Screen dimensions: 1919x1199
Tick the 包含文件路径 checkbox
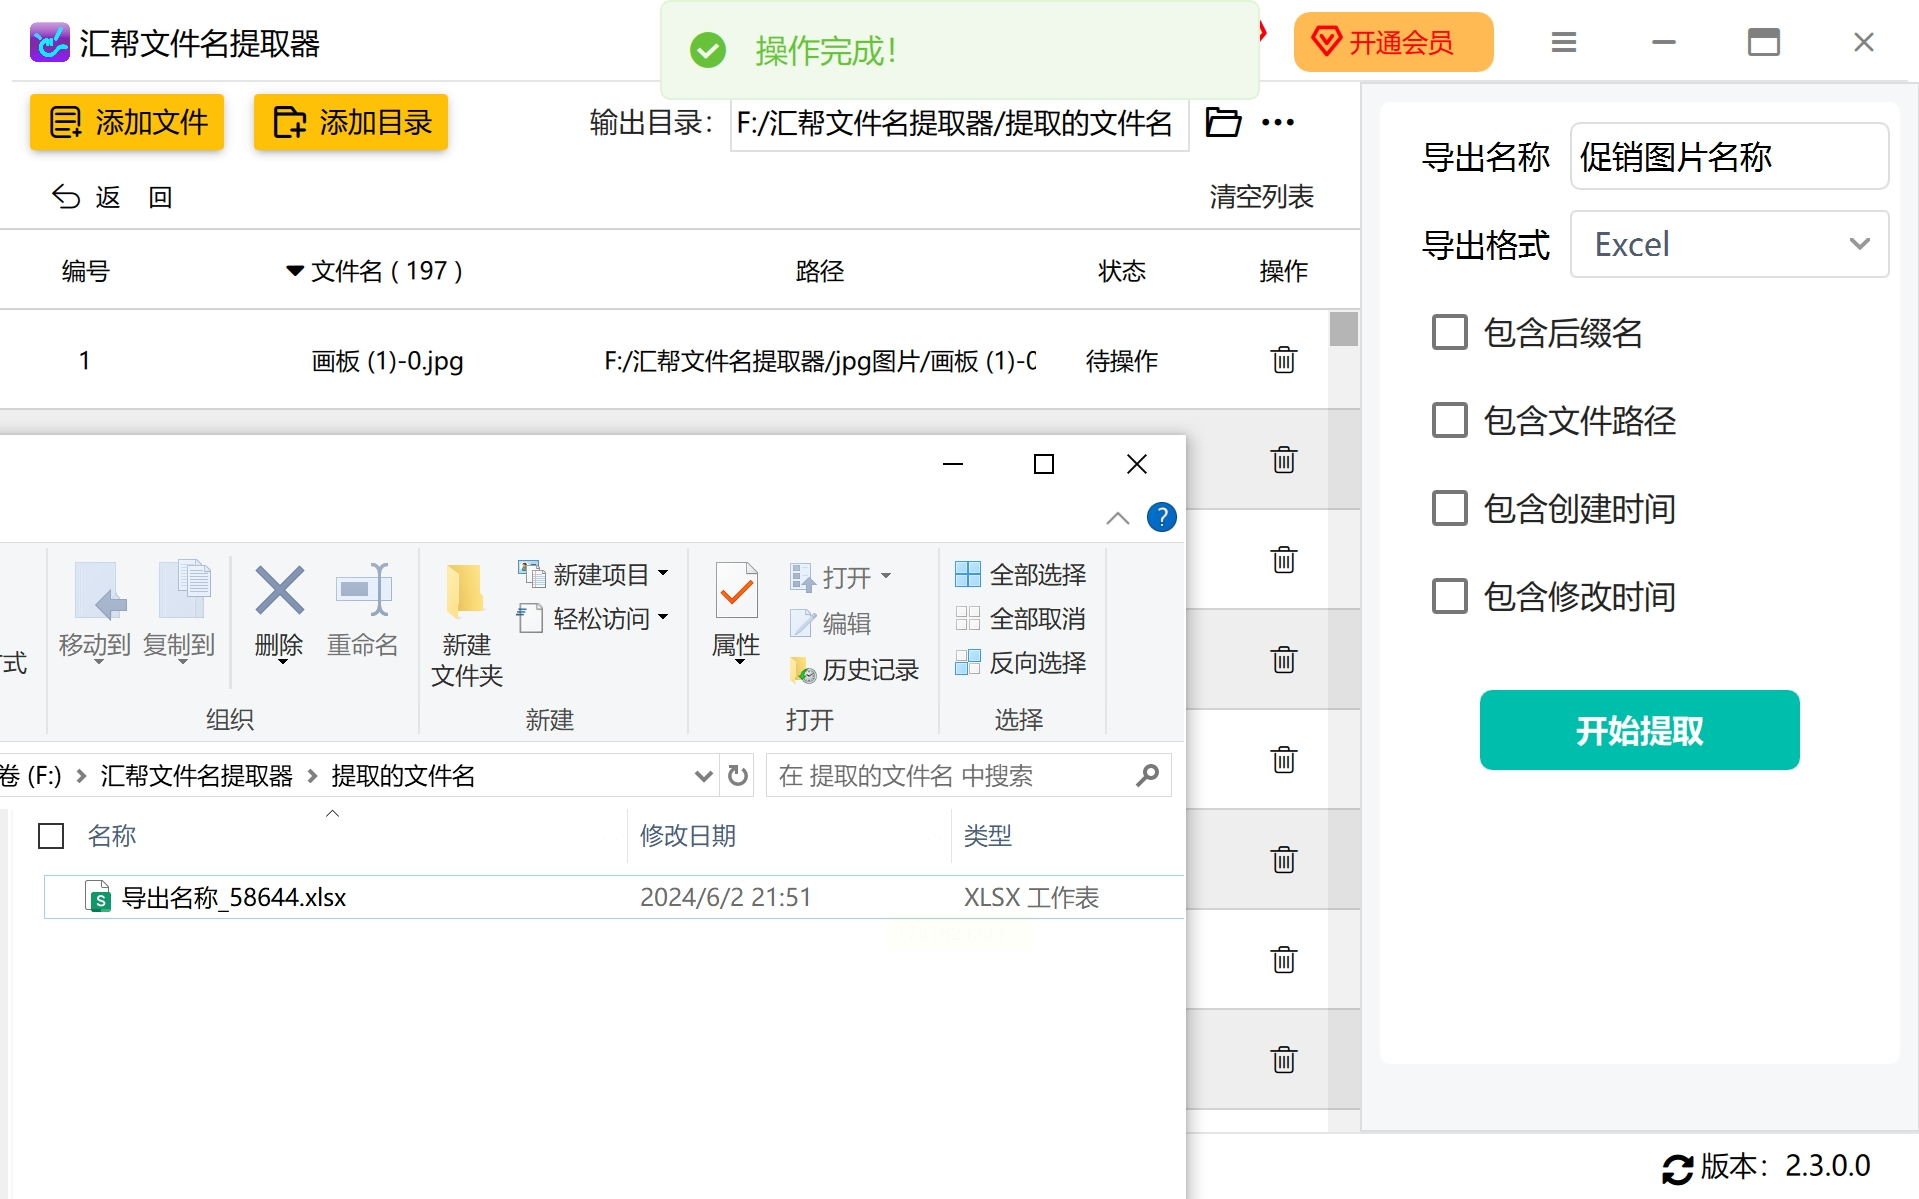click(1449, 420)
